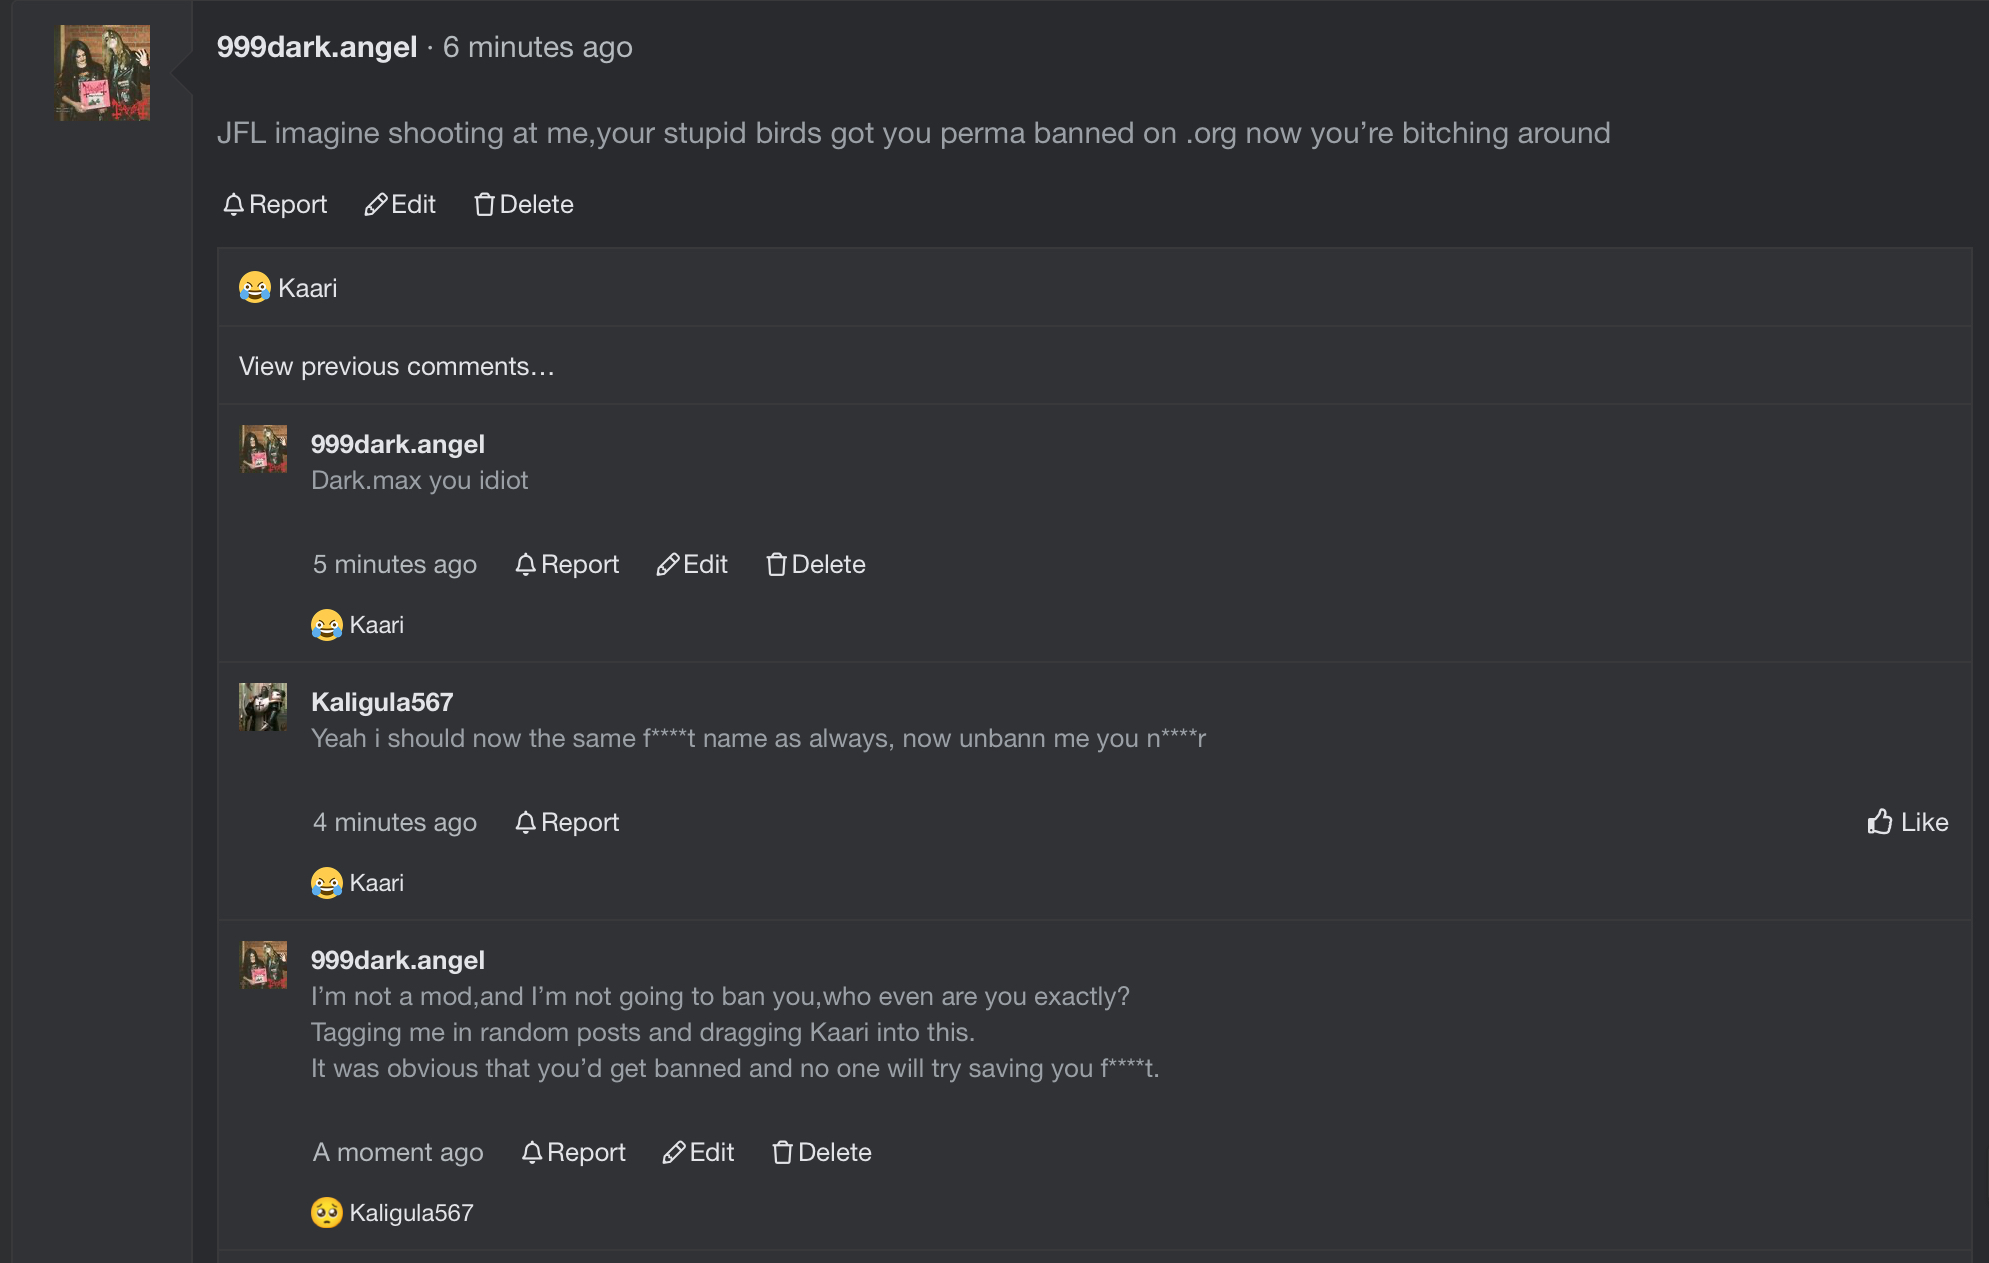This screenshot has width=1989, height=1263.
Task: Open Kaligula567's profile from comment username
Action: pos(382,702)
